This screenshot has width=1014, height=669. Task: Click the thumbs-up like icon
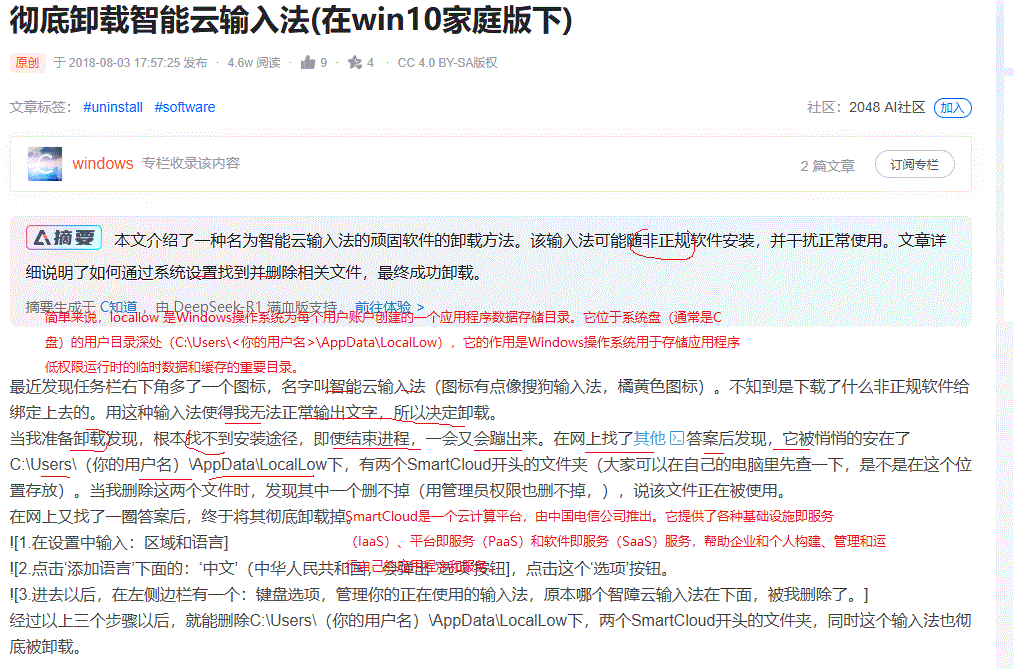[308, 63]
